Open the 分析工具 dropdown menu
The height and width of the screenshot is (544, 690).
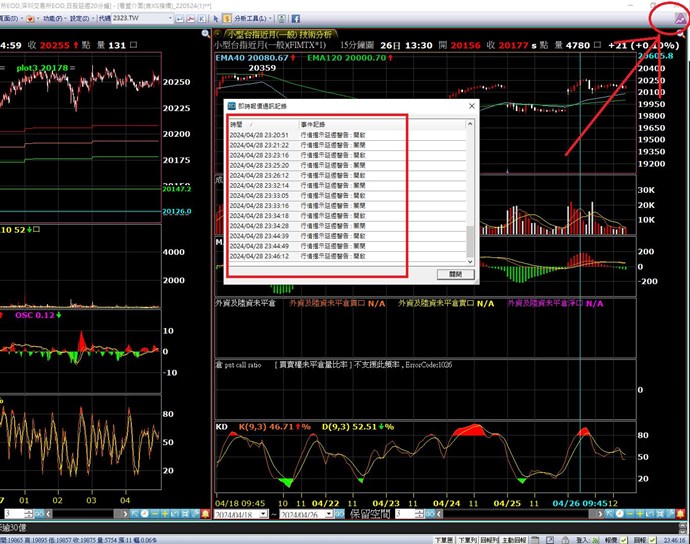(x=251, y=19)
